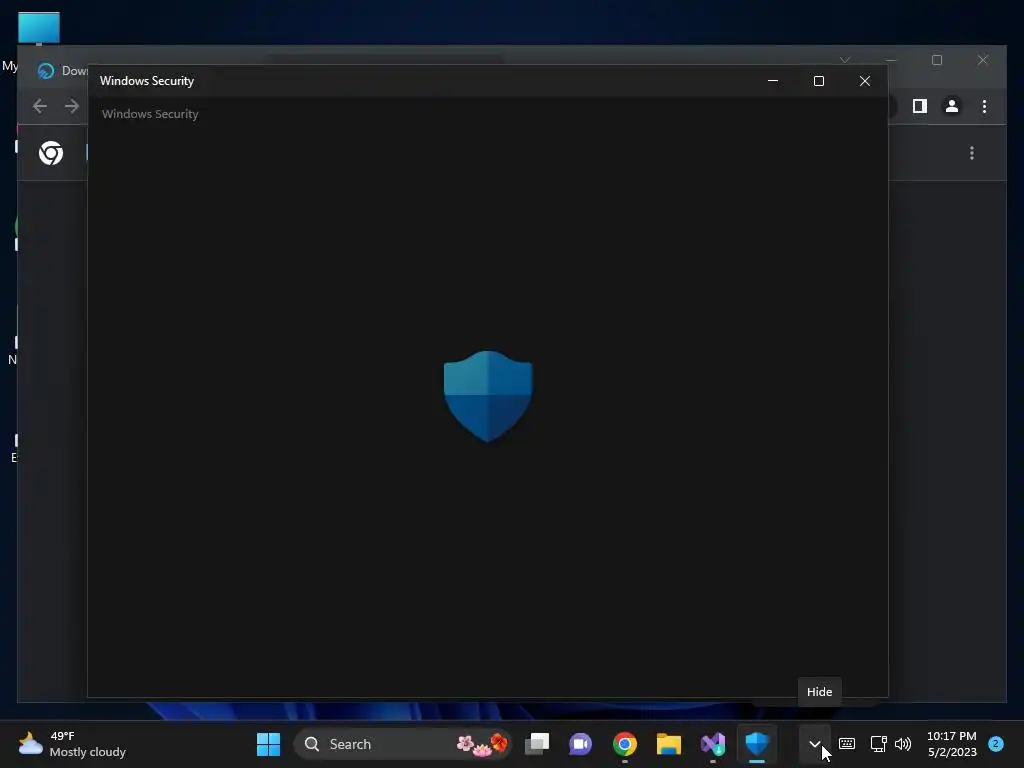Open network status tray icon
The image size is (1024, 768).
point(878,744)
